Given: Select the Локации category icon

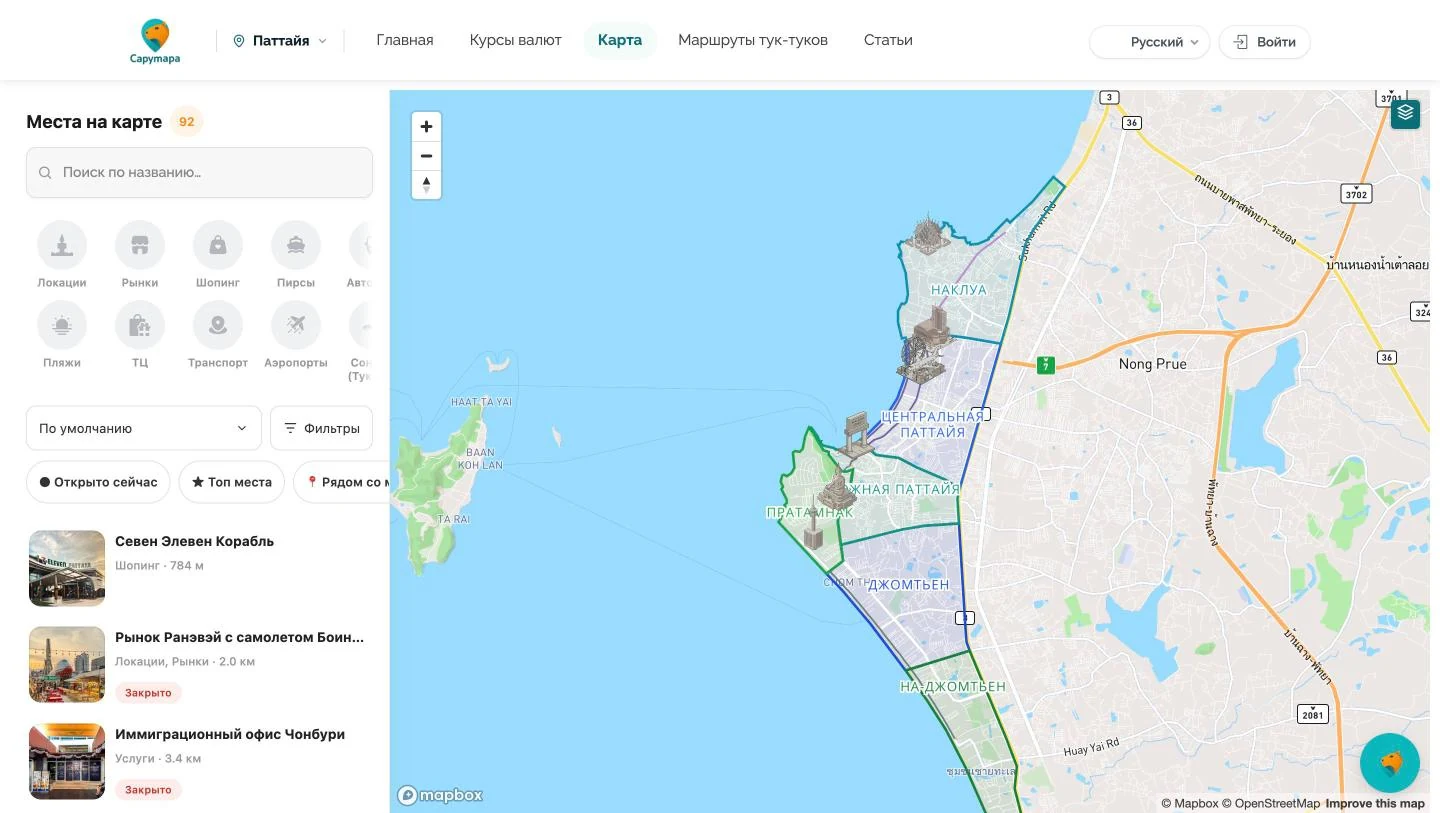Looking at the screenshot, I should [x=62, y=245].
